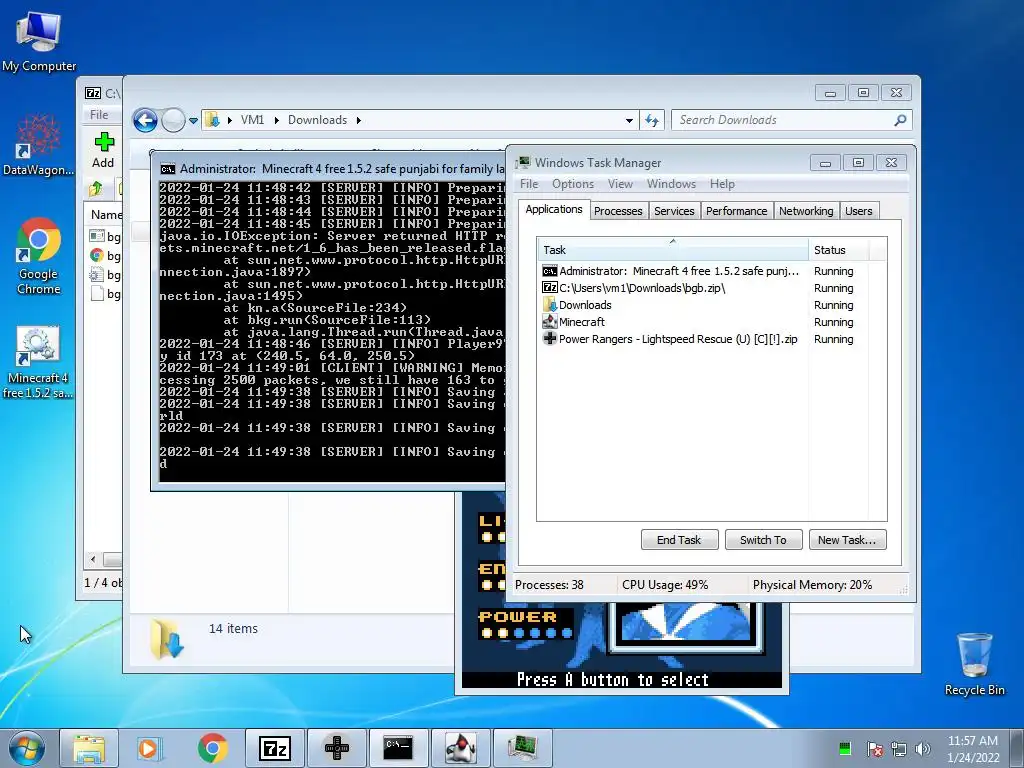Switch to the Processes tab
This screenshot has width=1024, height=768.
[x=618, y=211]
